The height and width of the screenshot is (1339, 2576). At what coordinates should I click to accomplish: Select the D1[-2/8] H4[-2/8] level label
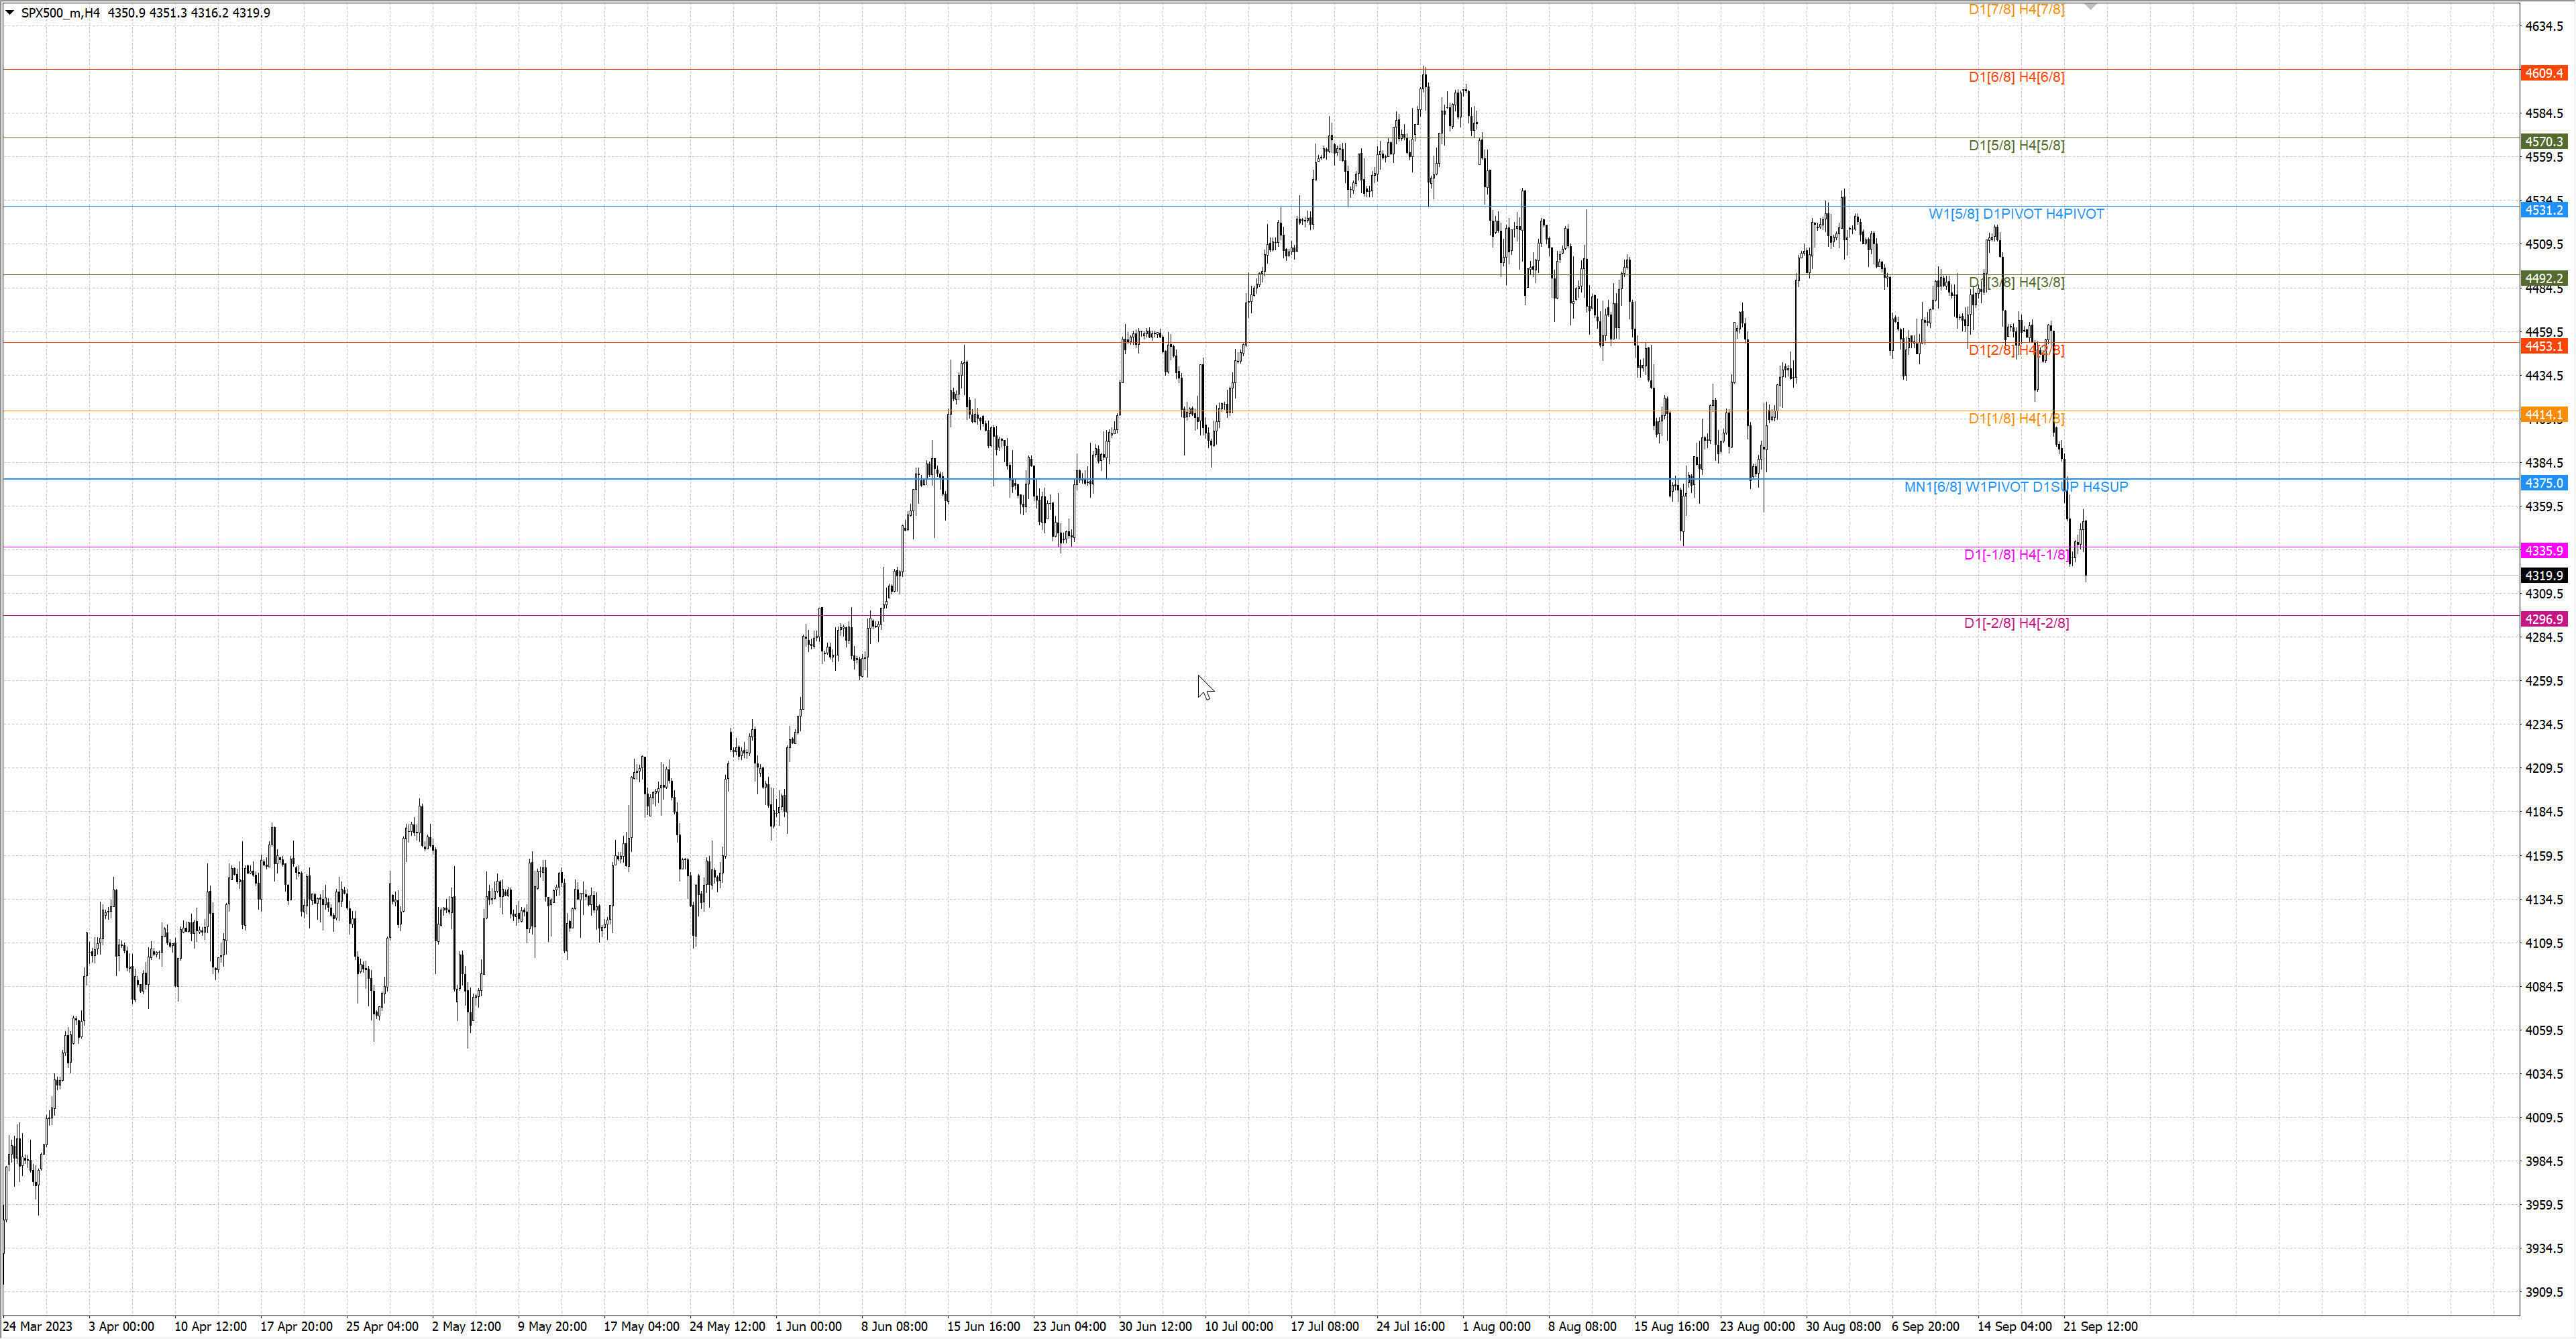click(x=2016, y=623)
